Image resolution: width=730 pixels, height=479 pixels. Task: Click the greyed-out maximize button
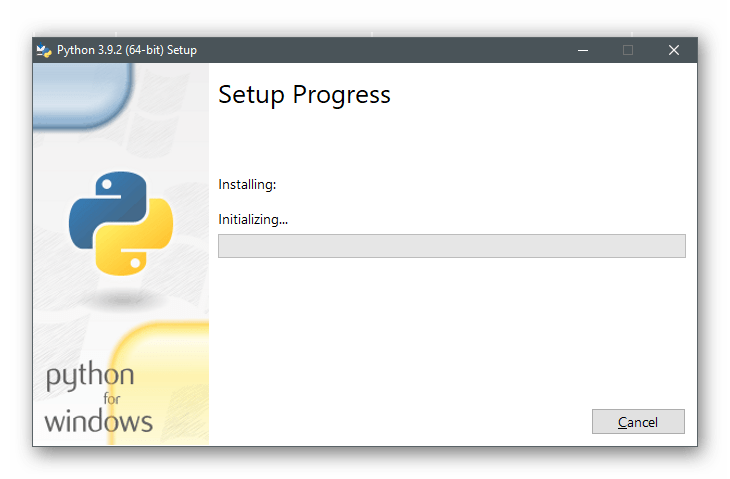coord(628,49)
